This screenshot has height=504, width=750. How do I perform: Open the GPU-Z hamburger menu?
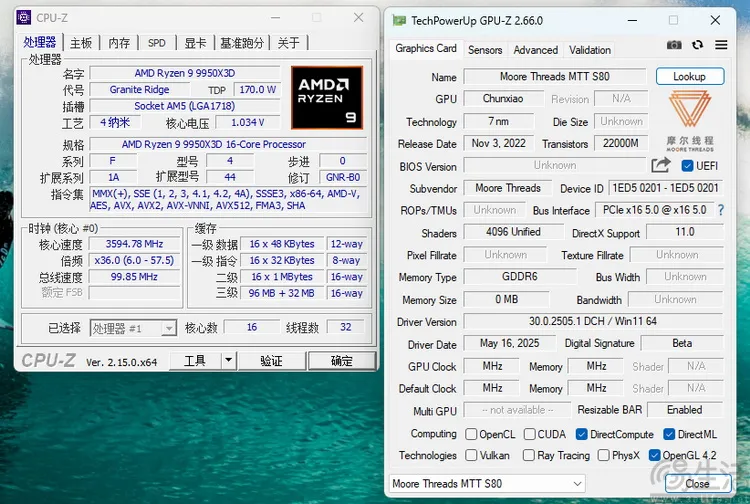click(720, 45)
